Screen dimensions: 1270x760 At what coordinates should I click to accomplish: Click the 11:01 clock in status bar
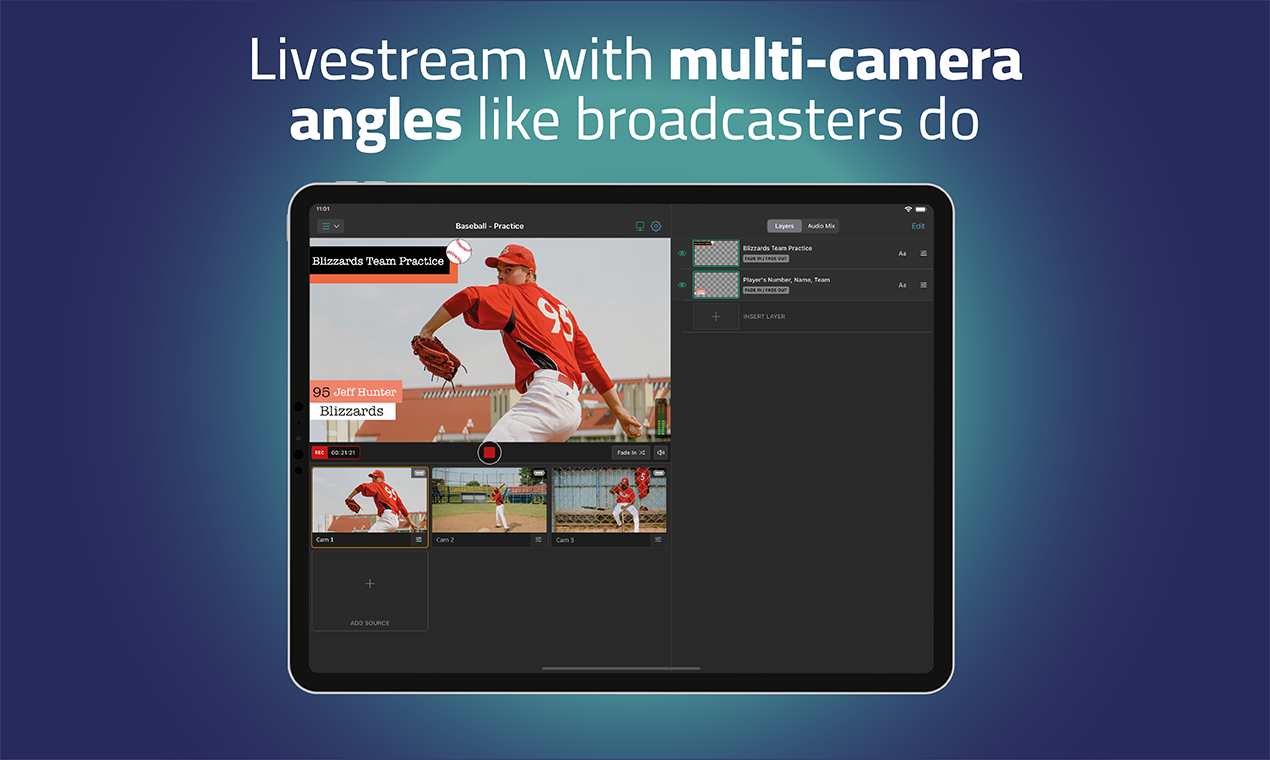click(322, 209)
